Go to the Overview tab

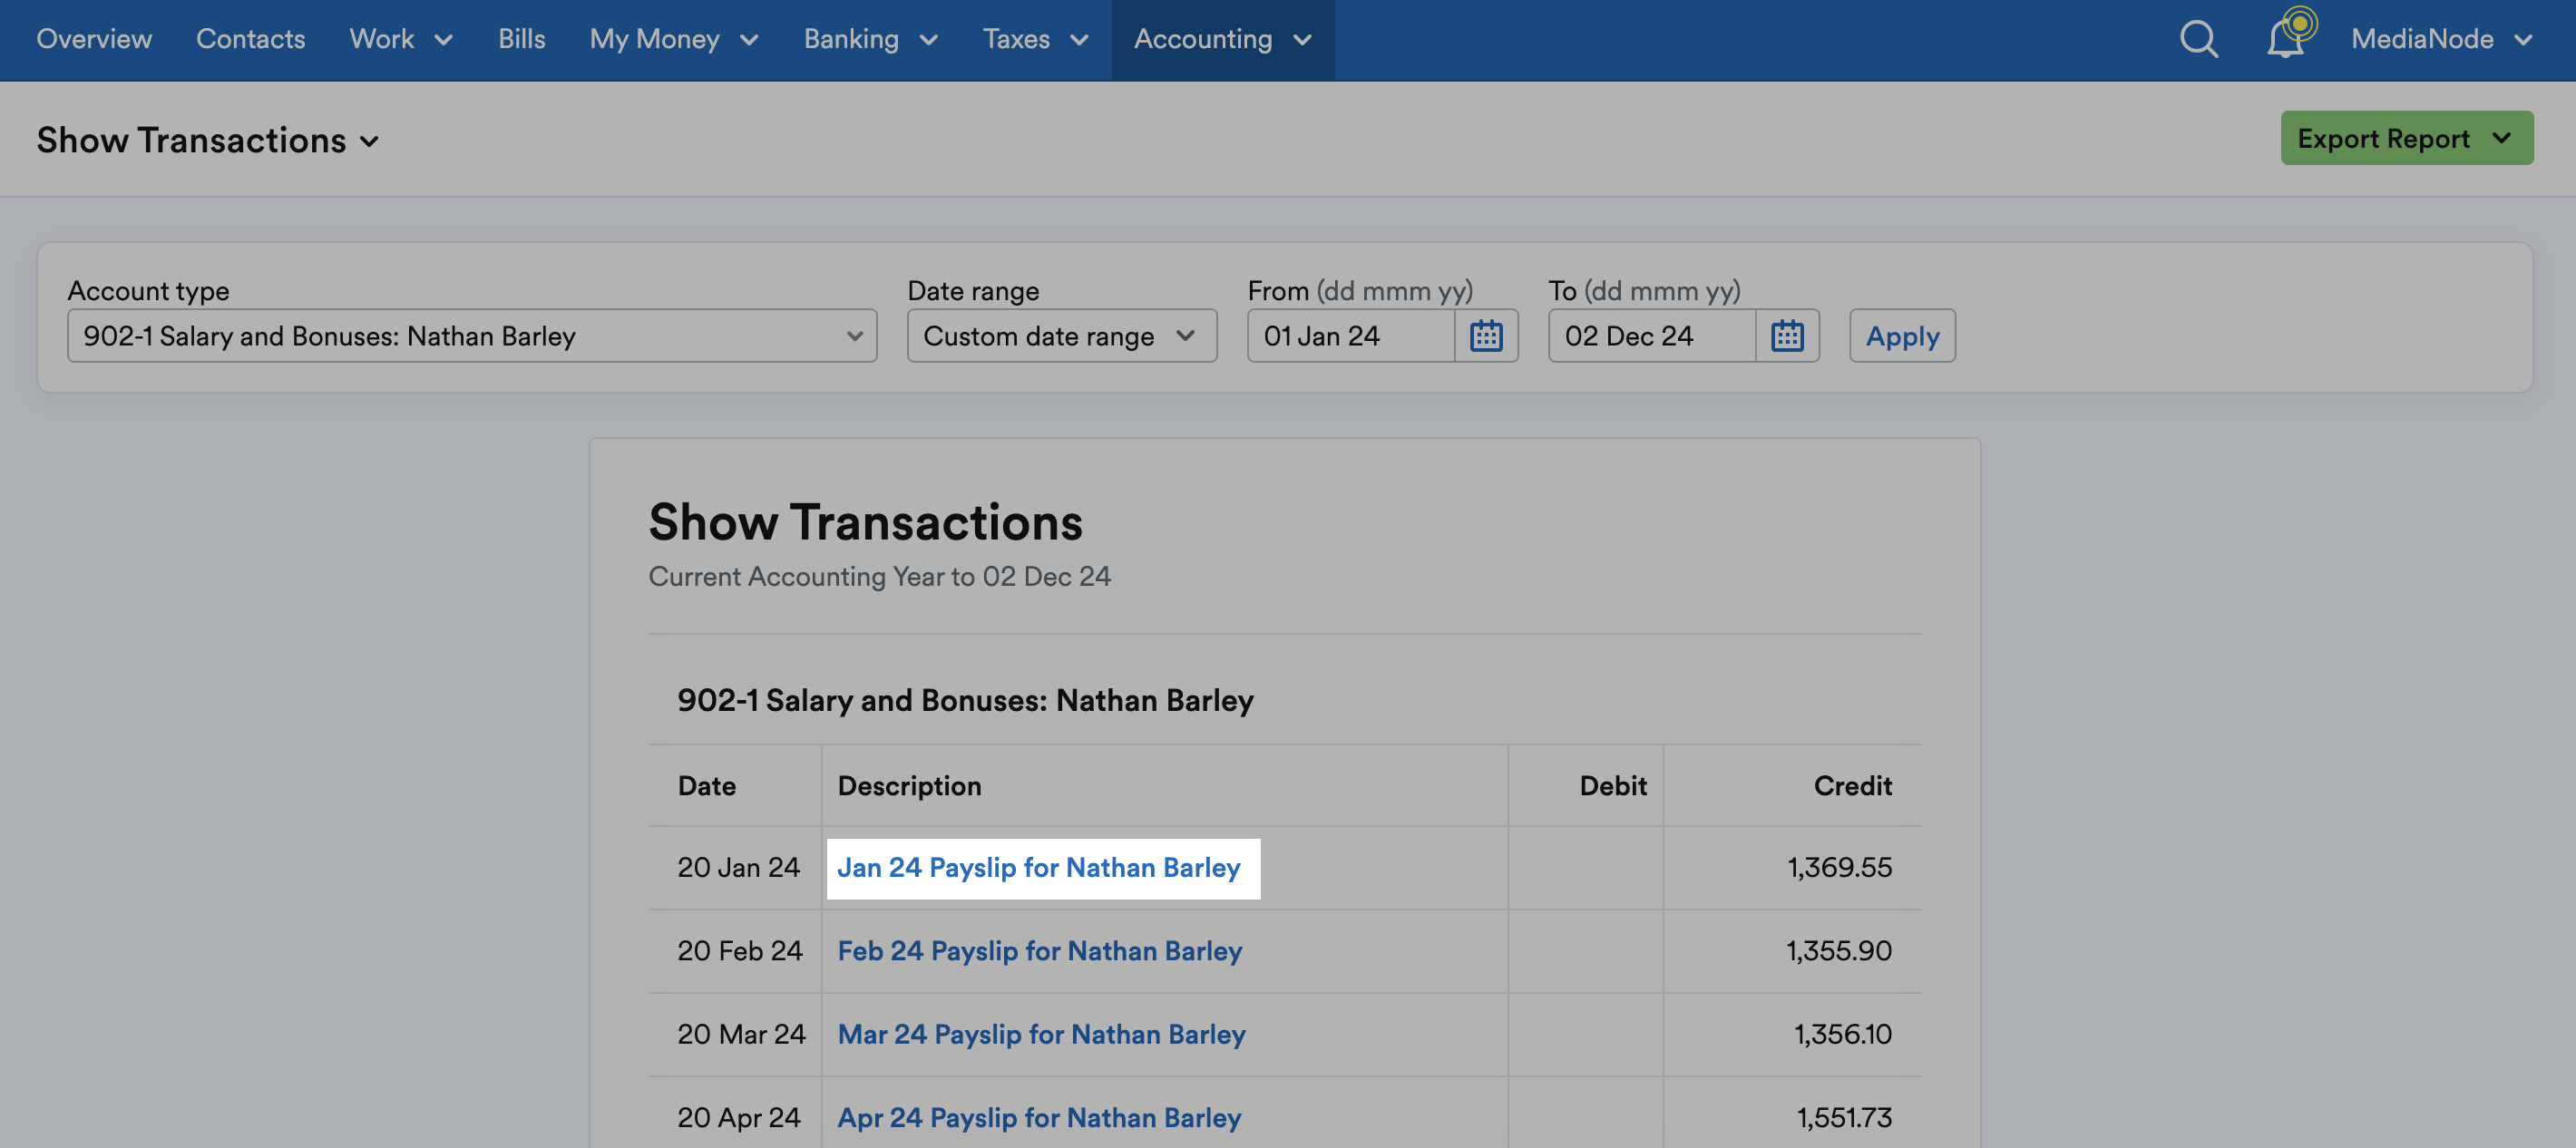coord(94,39)
